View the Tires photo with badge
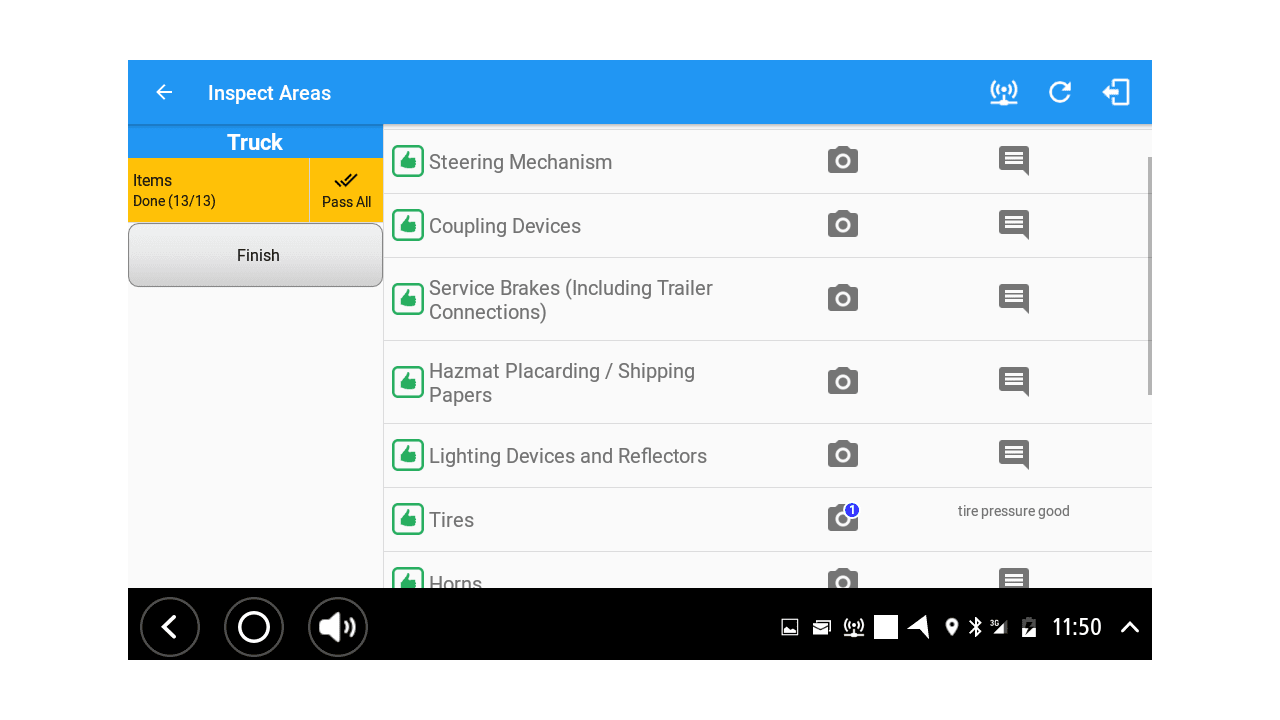1280x720 pixels. 843,518
